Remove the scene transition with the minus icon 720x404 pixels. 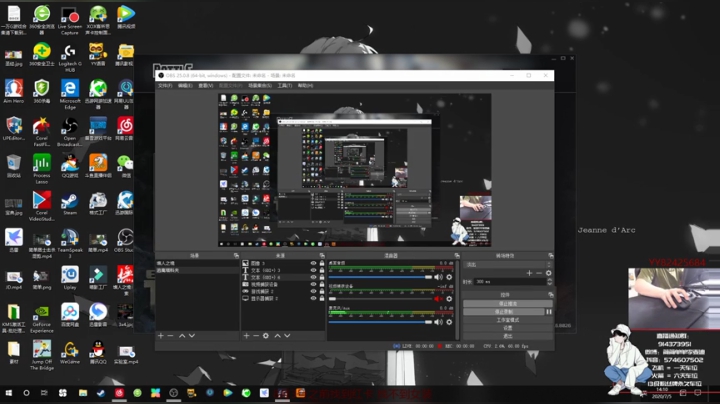(539, 273)
